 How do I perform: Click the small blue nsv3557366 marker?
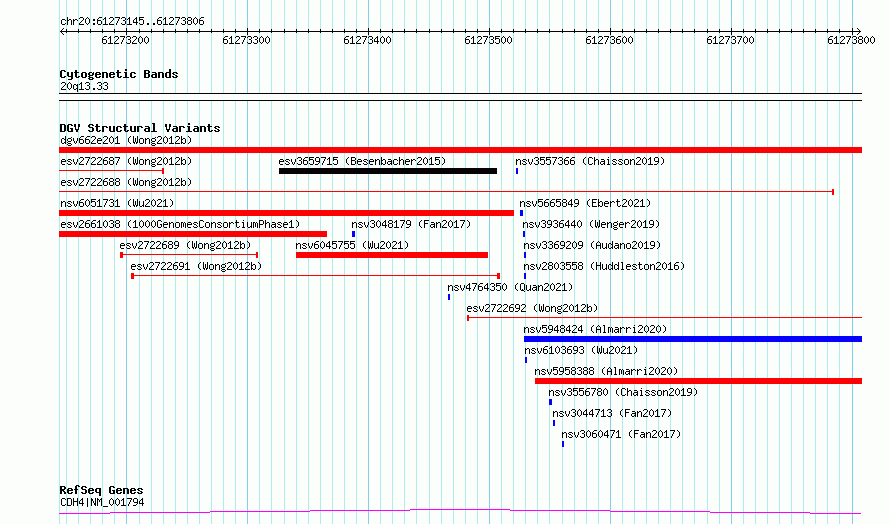click(517, 171)
